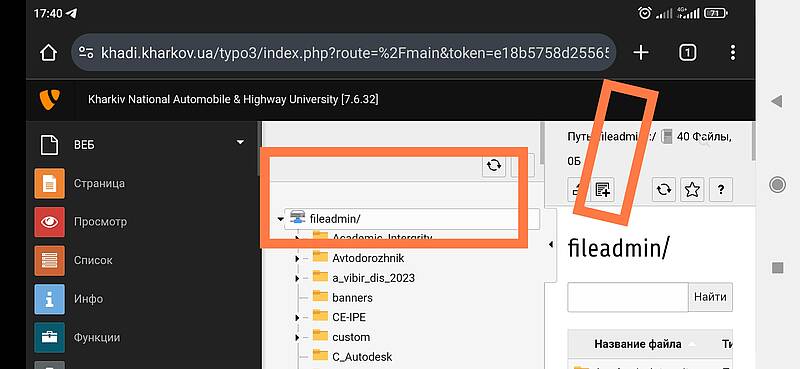Open the Страница module icon
Screen dimensions: 800x369
coord(49,183)
